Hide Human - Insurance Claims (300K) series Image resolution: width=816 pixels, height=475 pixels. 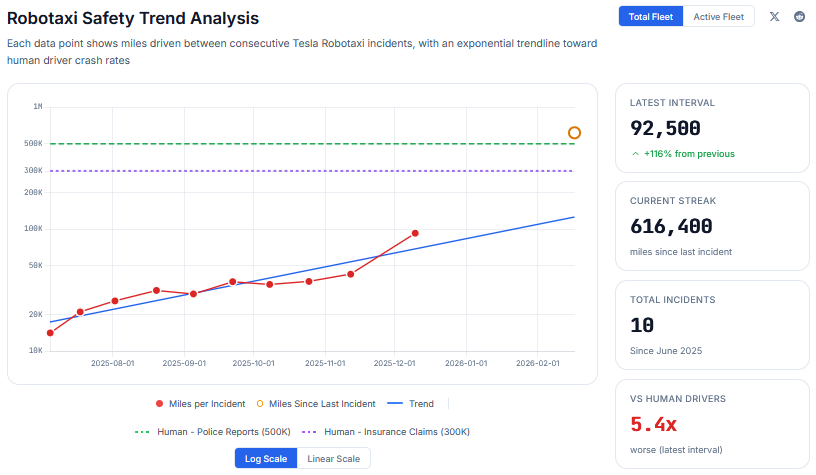[385, 432]
